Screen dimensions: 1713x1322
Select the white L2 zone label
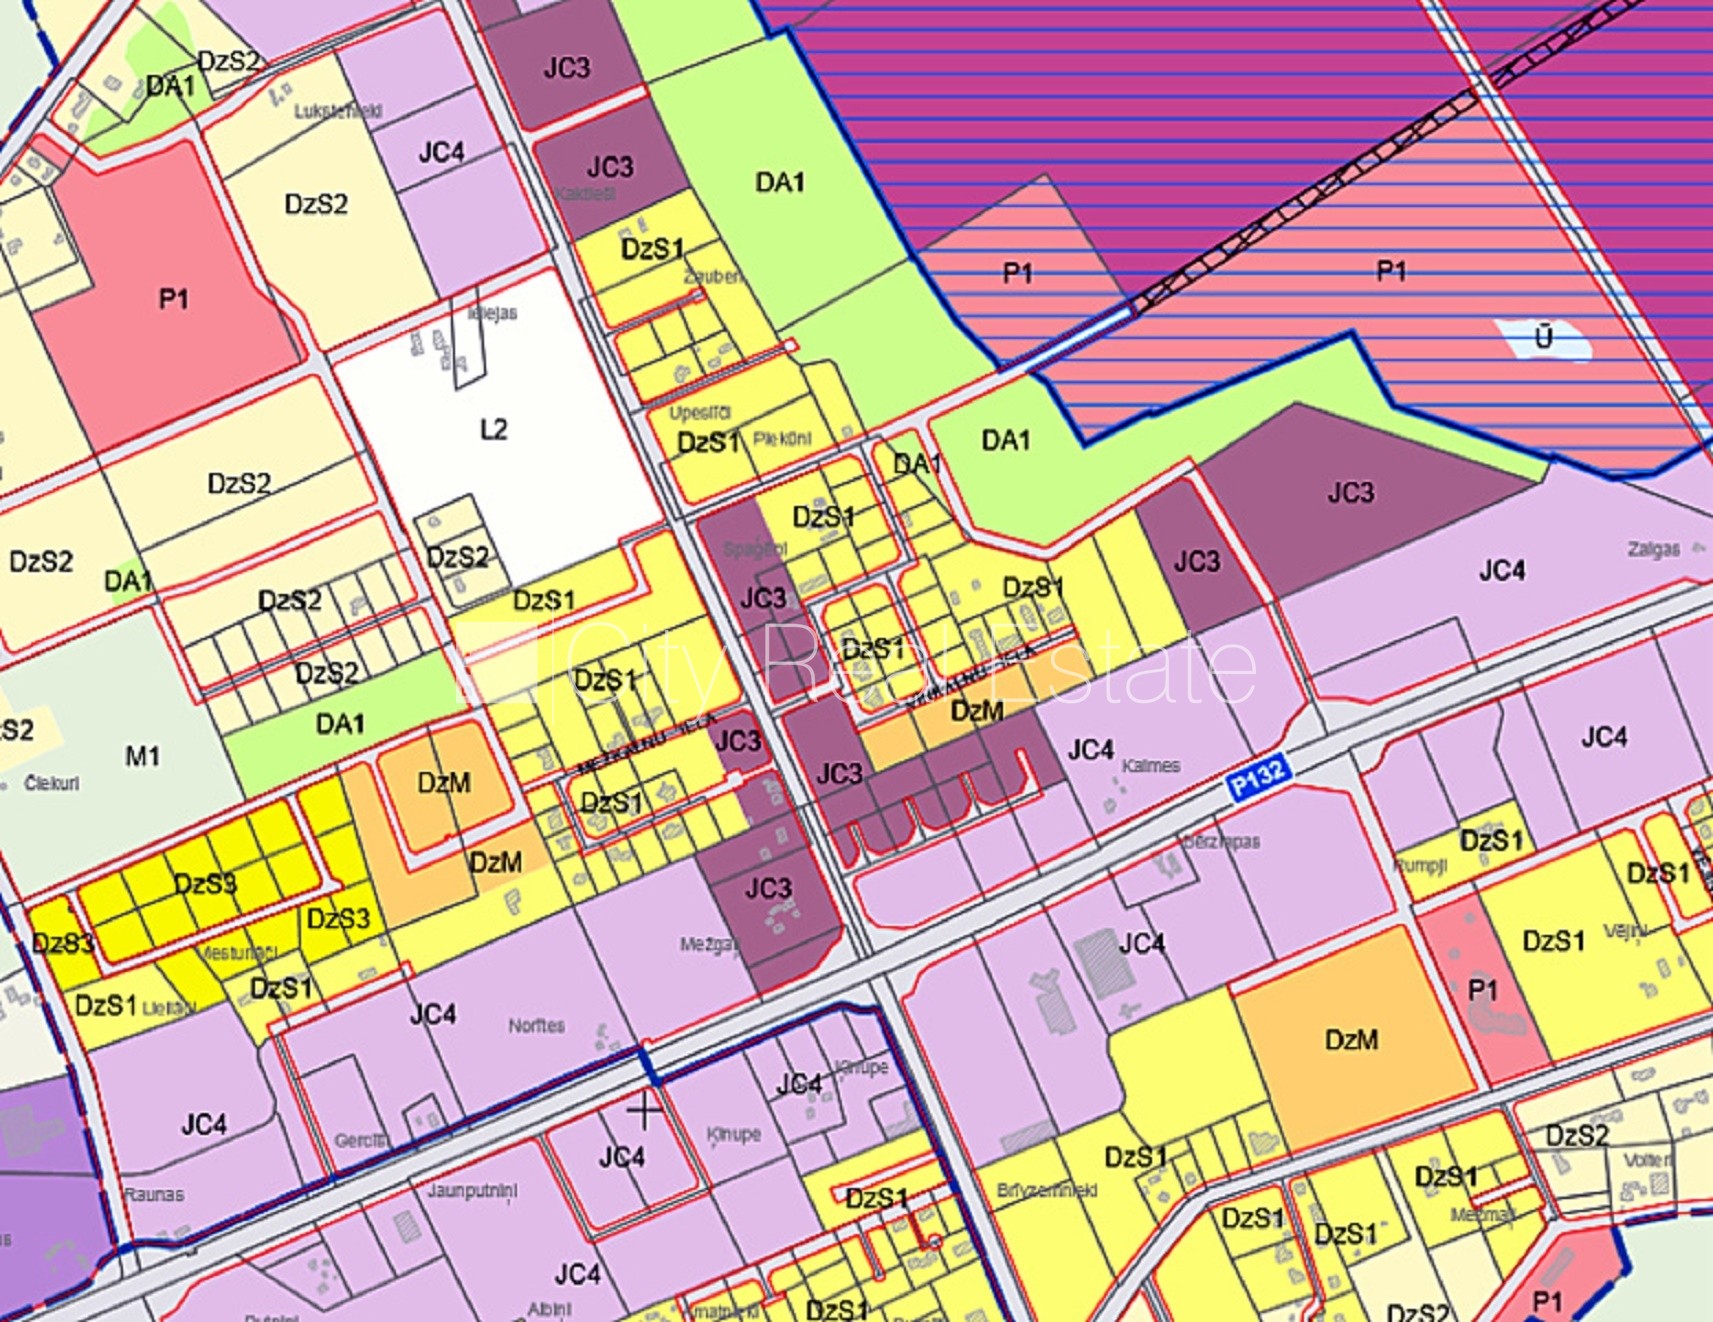click(493, 430)
